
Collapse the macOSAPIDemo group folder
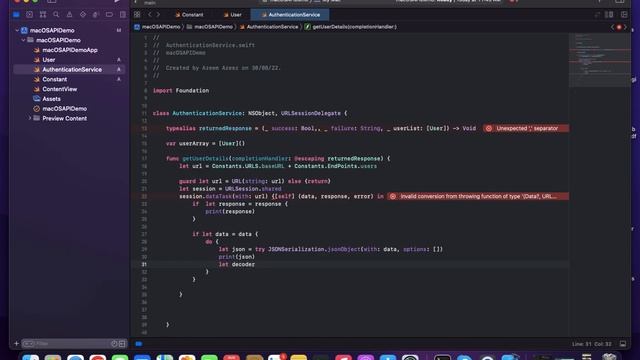pos(23,40)
